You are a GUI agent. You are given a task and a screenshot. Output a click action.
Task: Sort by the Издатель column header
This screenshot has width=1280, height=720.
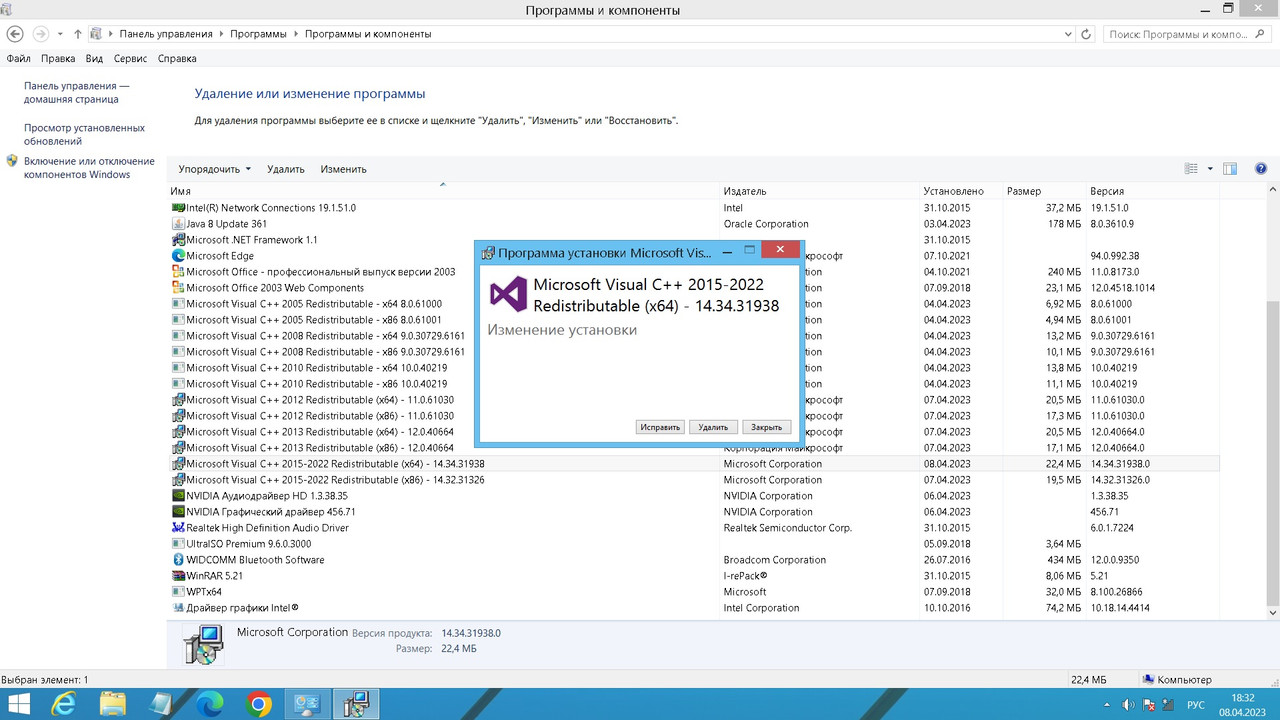820,191
